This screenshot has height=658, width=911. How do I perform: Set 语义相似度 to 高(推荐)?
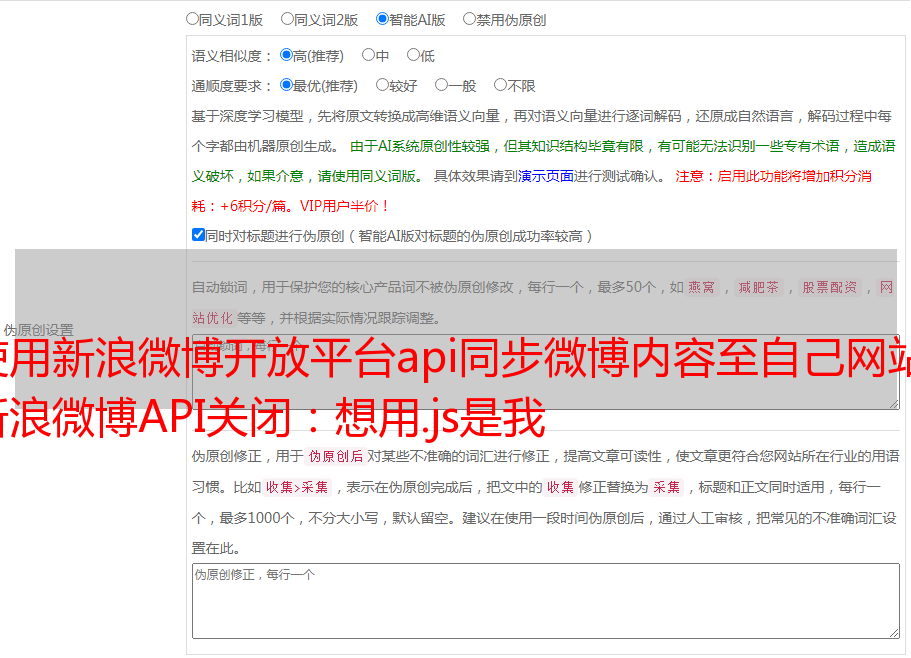click(286, 55)
